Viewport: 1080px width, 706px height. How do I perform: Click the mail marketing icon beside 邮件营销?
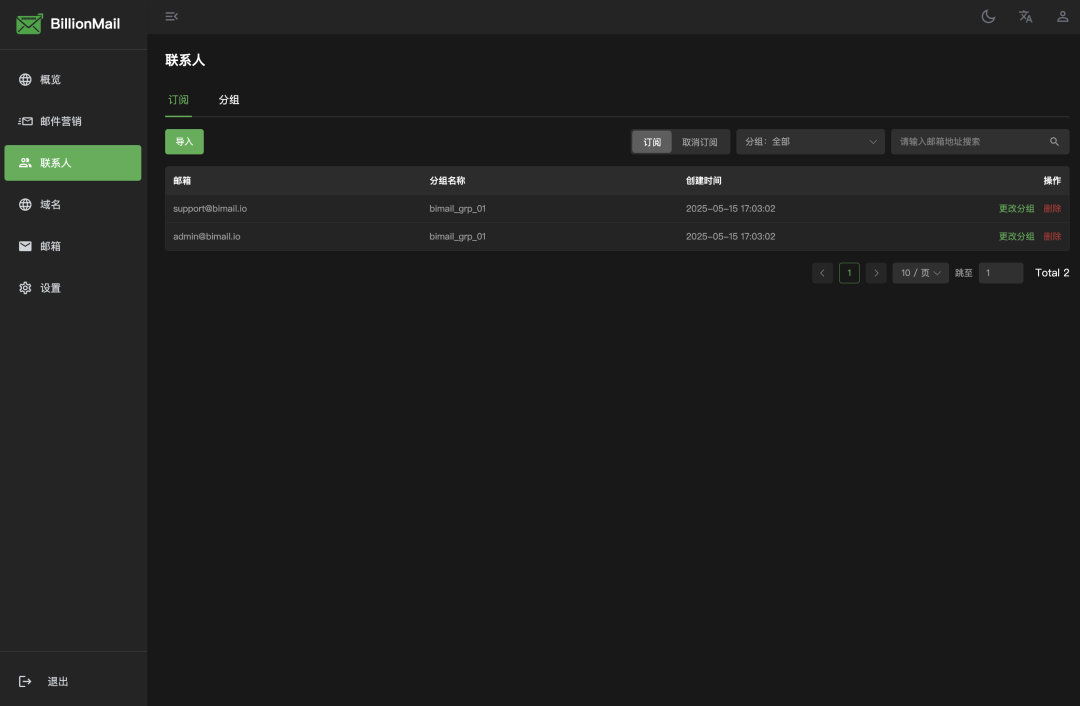pyautogui.click(x=25, y=121)
